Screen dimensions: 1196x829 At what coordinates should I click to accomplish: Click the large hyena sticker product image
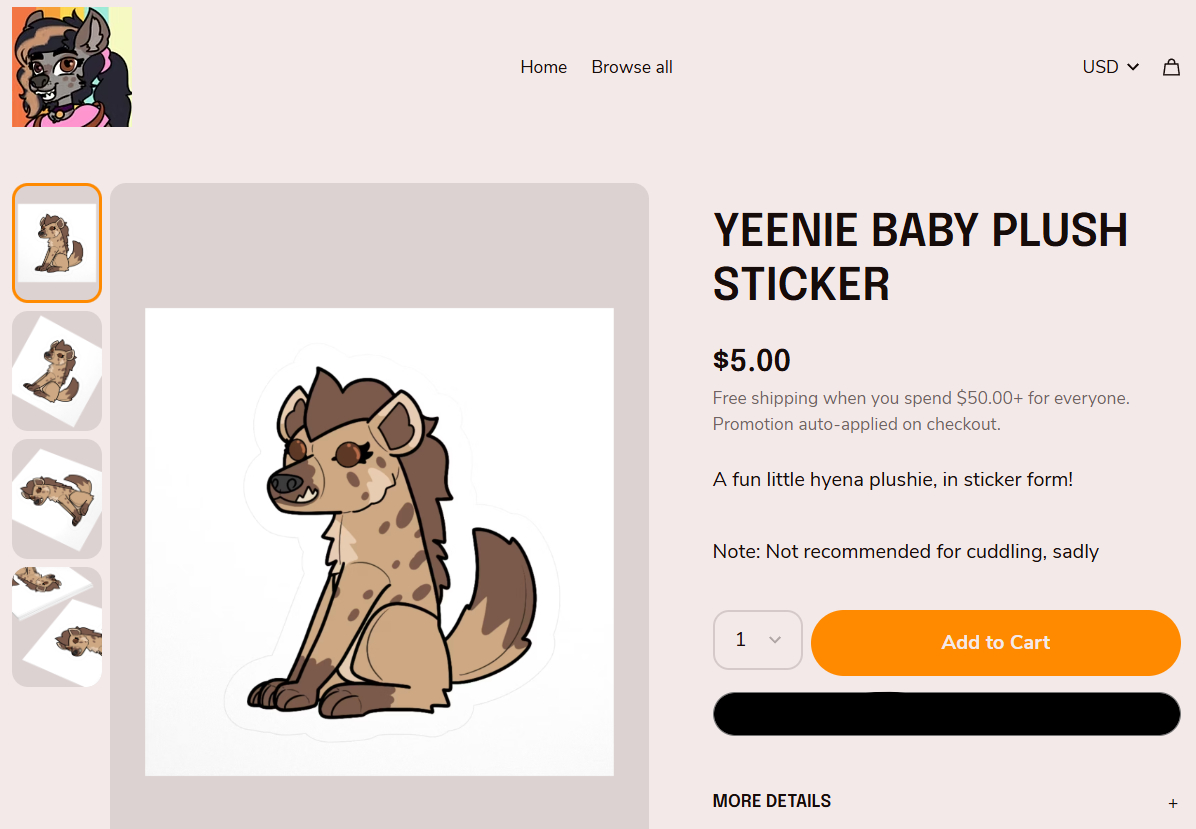379,541
